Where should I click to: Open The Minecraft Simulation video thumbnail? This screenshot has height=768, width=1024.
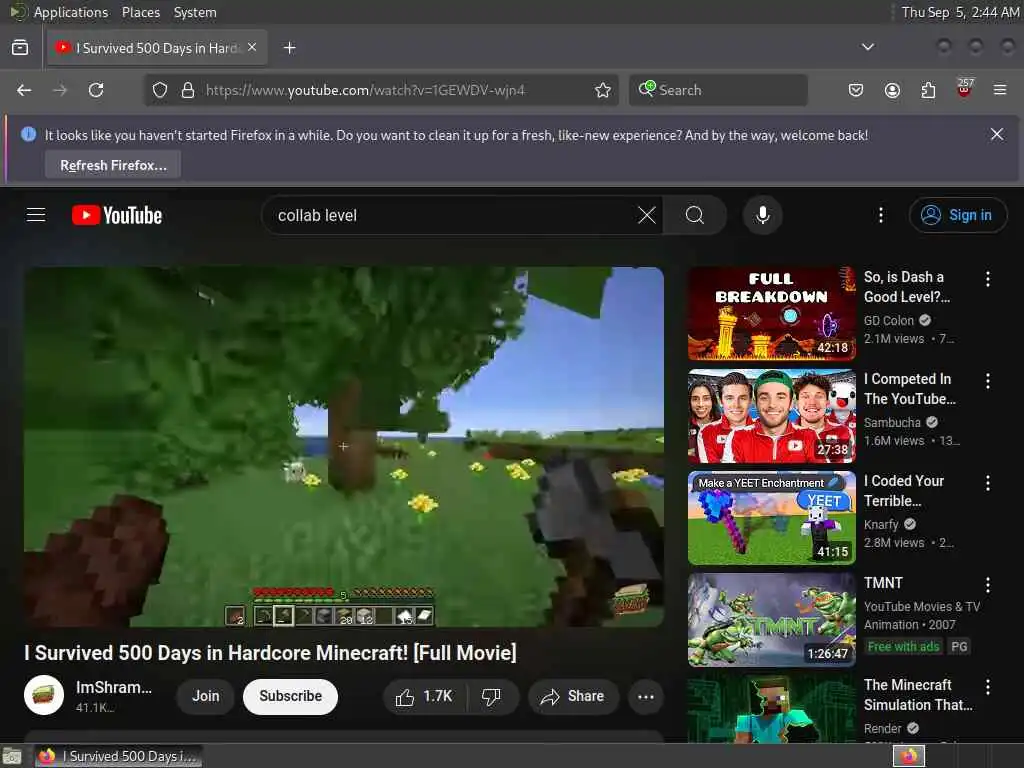[771, 709]
